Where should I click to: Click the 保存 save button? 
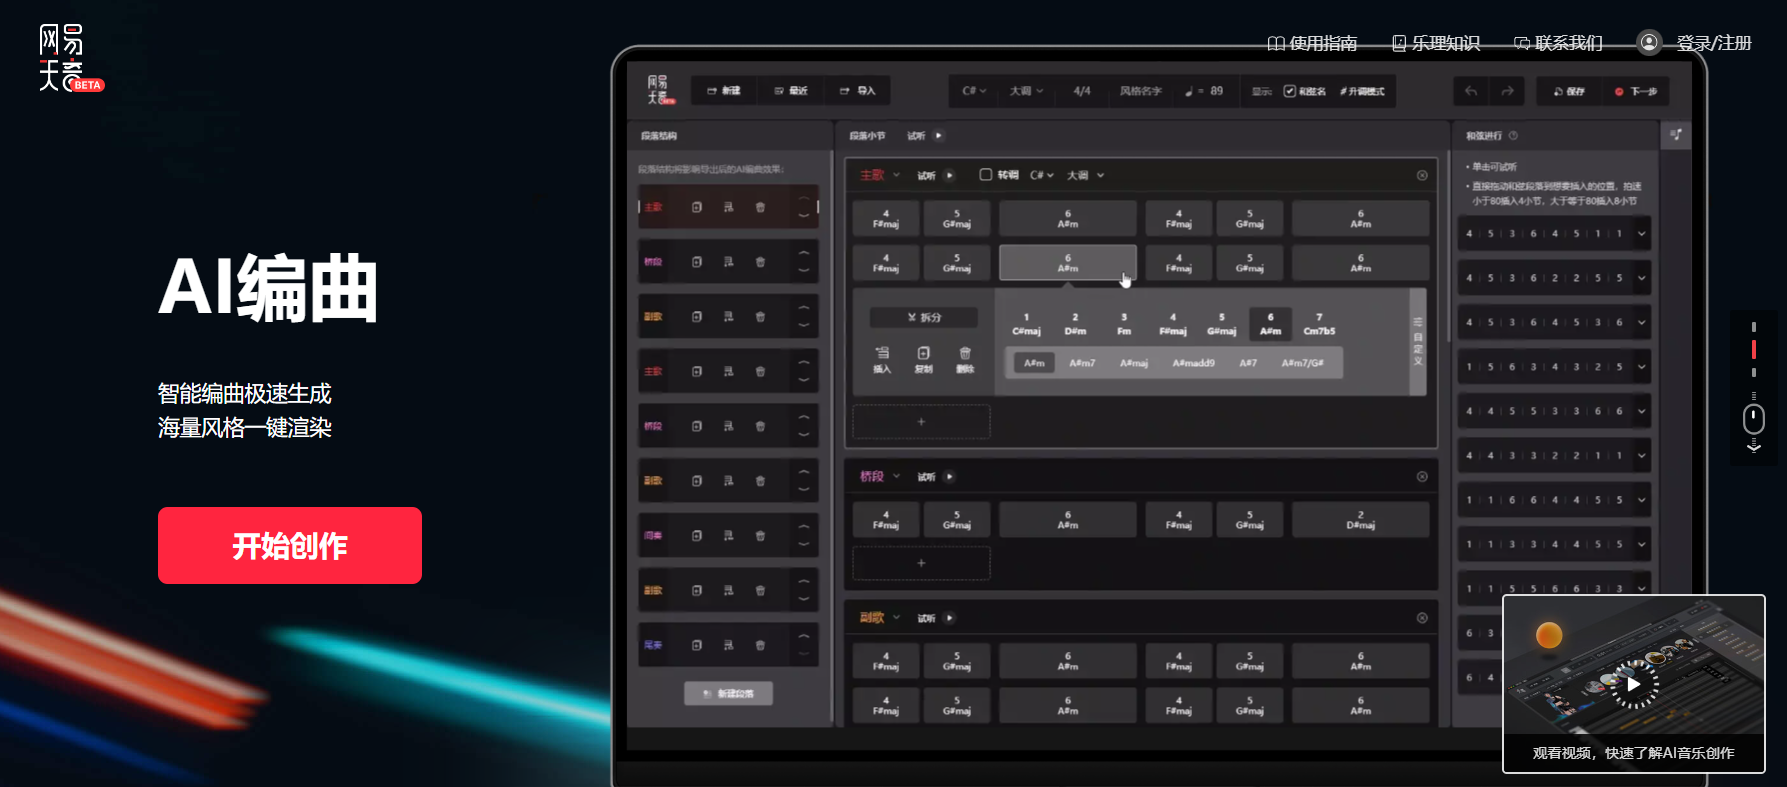coord(1569,91)
